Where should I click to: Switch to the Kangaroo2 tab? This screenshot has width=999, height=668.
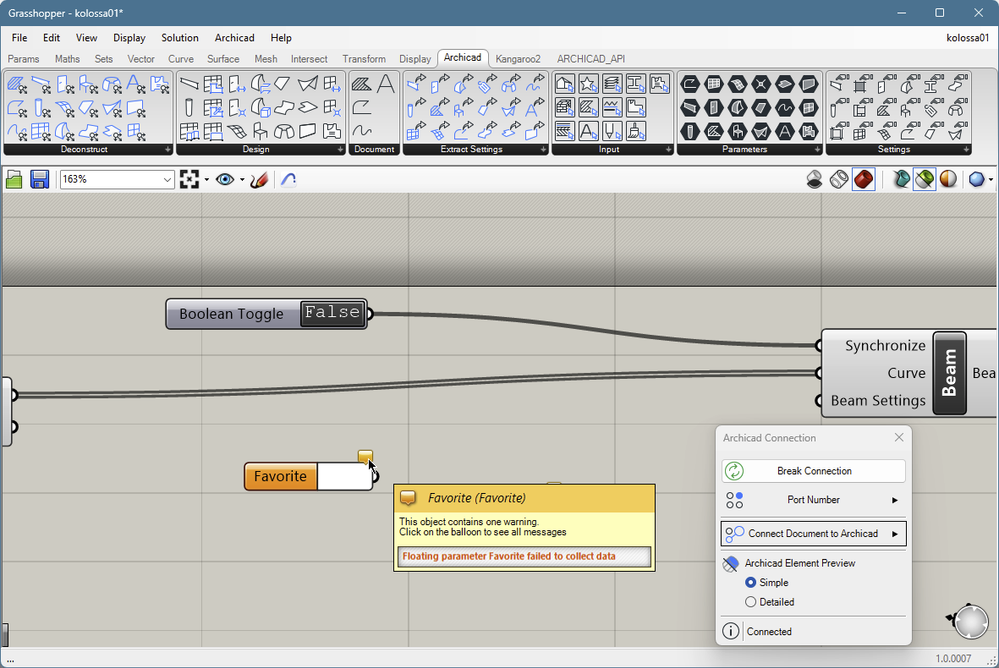(517, 58)
